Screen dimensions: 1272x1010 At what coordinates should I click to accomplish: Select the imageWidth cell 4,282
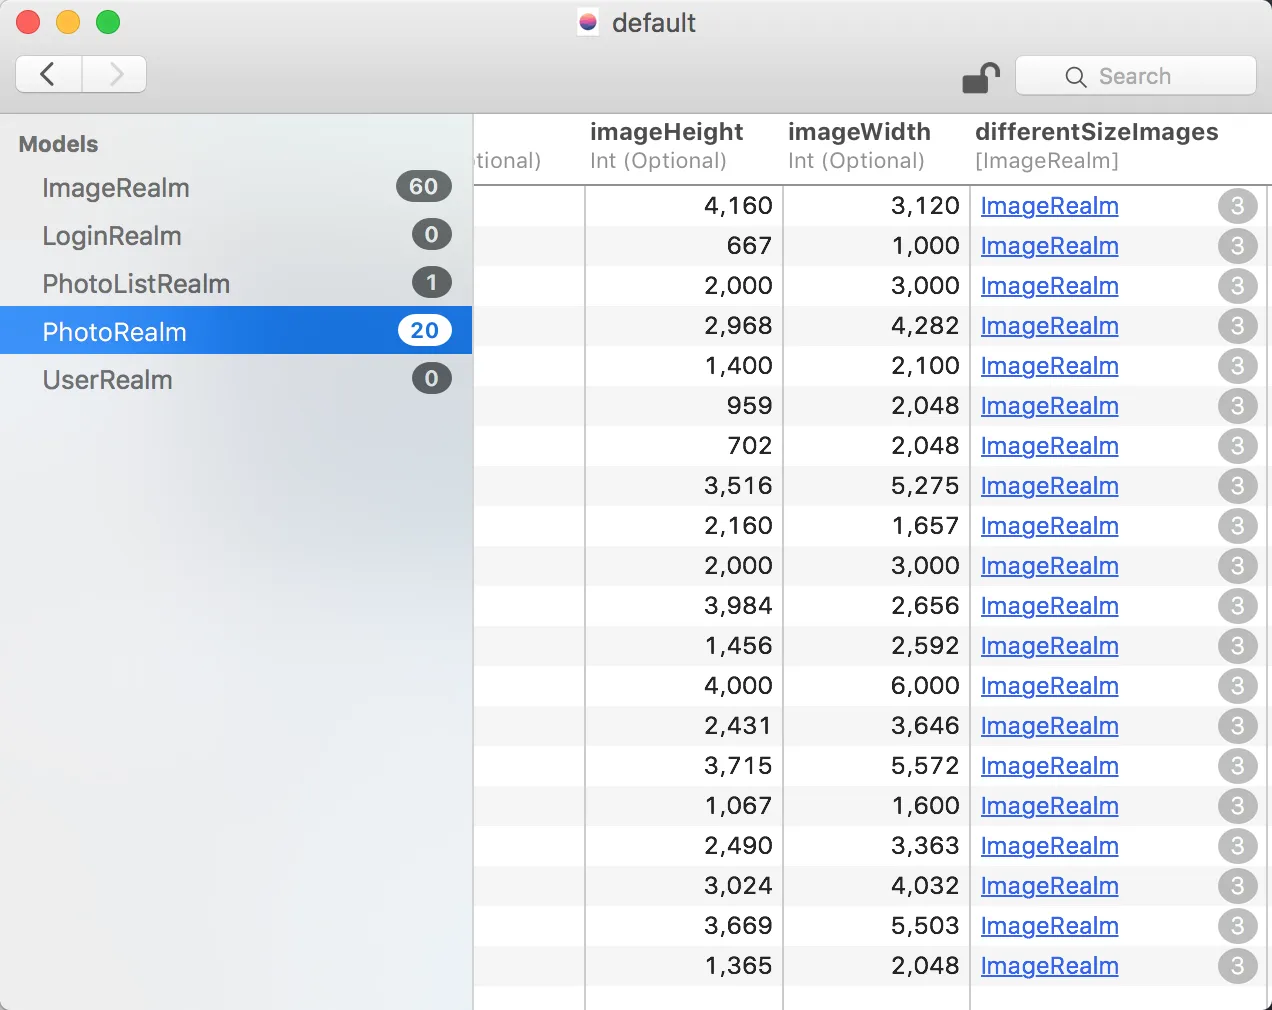click(x=877, y=326)
